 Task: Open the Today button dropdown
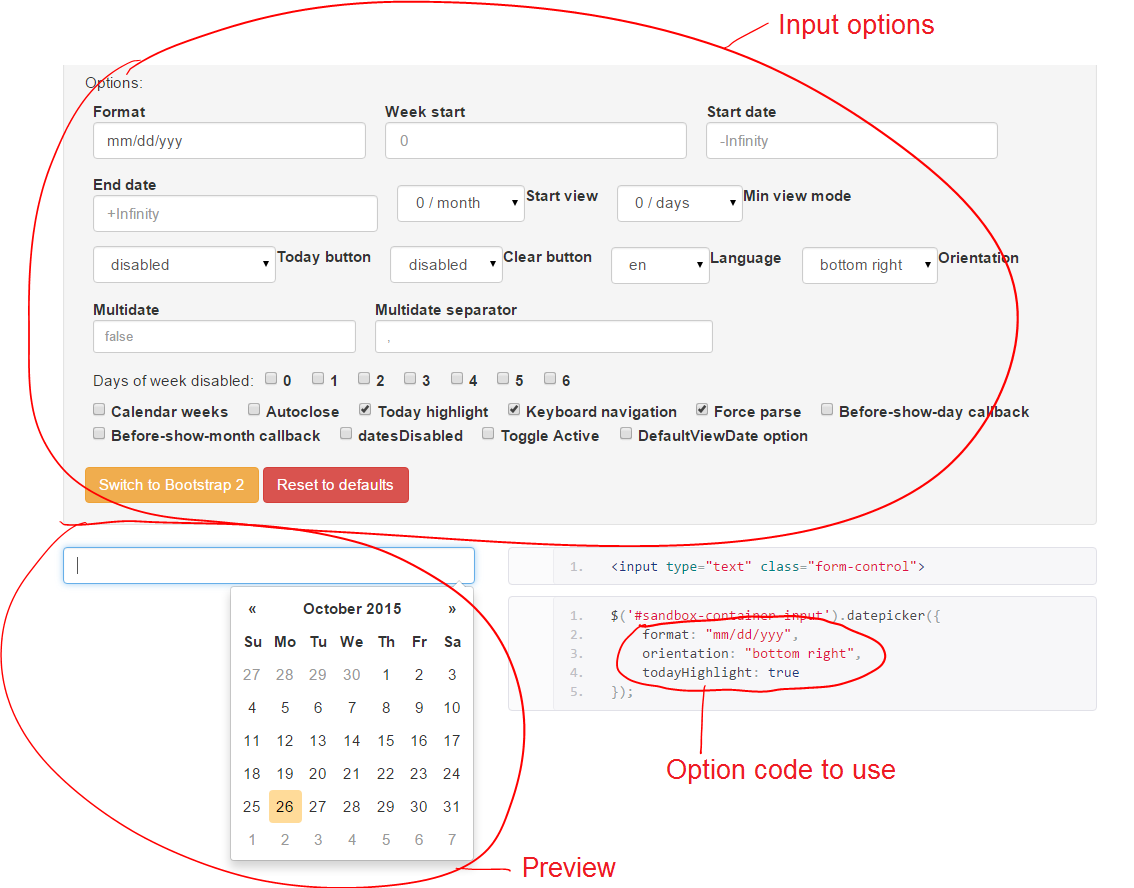184,264
